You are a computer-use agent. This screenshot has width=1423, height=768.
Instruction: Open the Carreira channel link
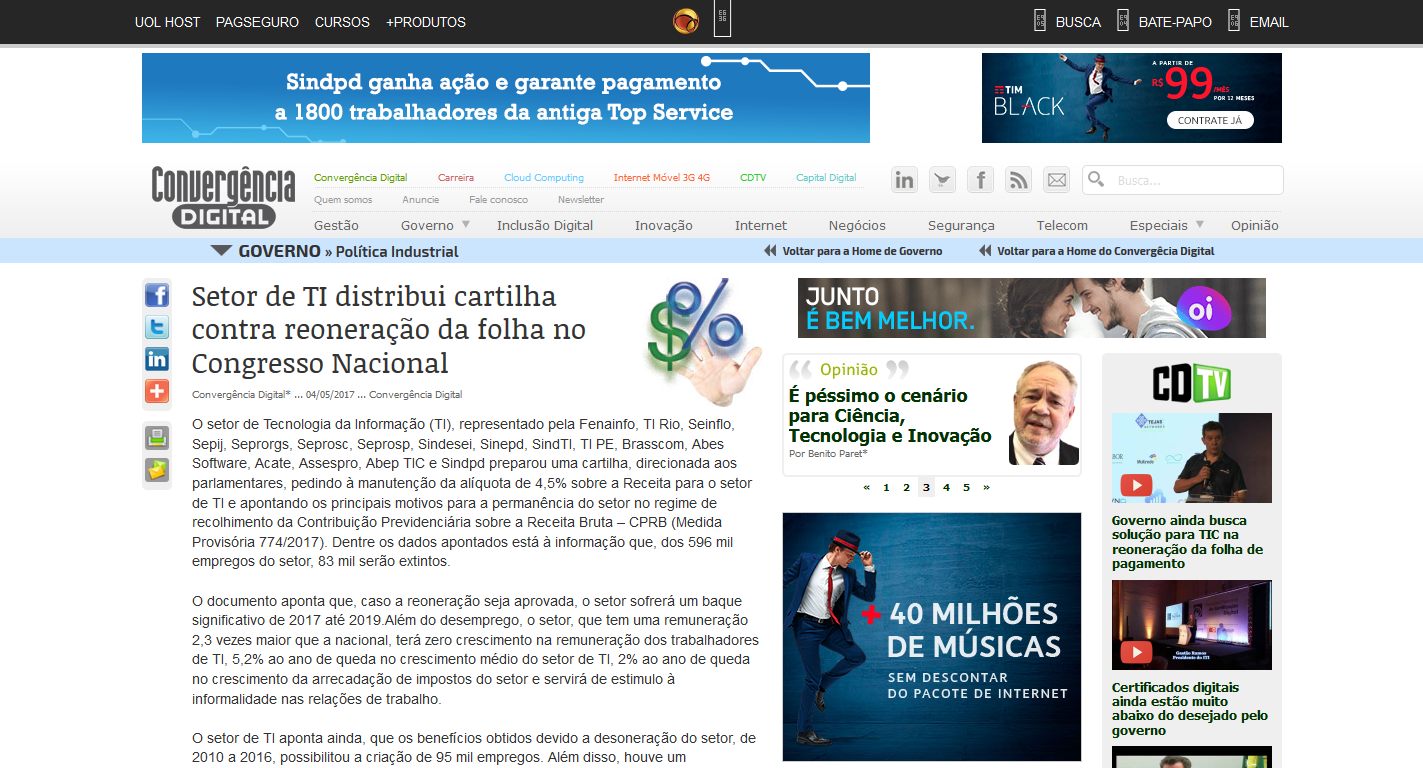[x=456, y=178]
